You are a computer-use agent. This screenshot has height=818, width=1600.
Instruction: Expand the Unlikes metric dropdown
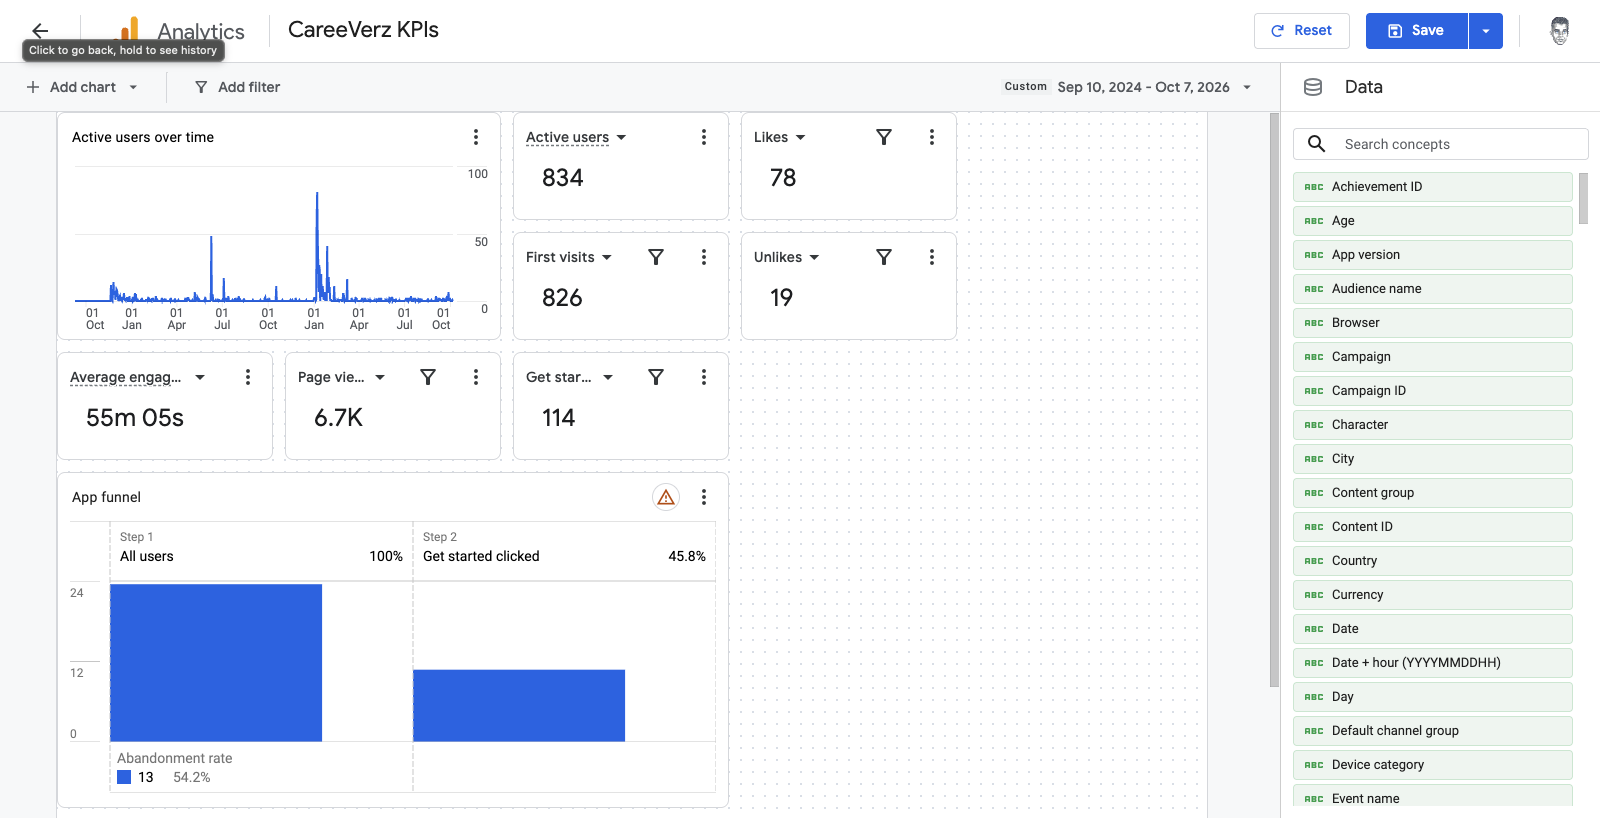pos(814,257)
